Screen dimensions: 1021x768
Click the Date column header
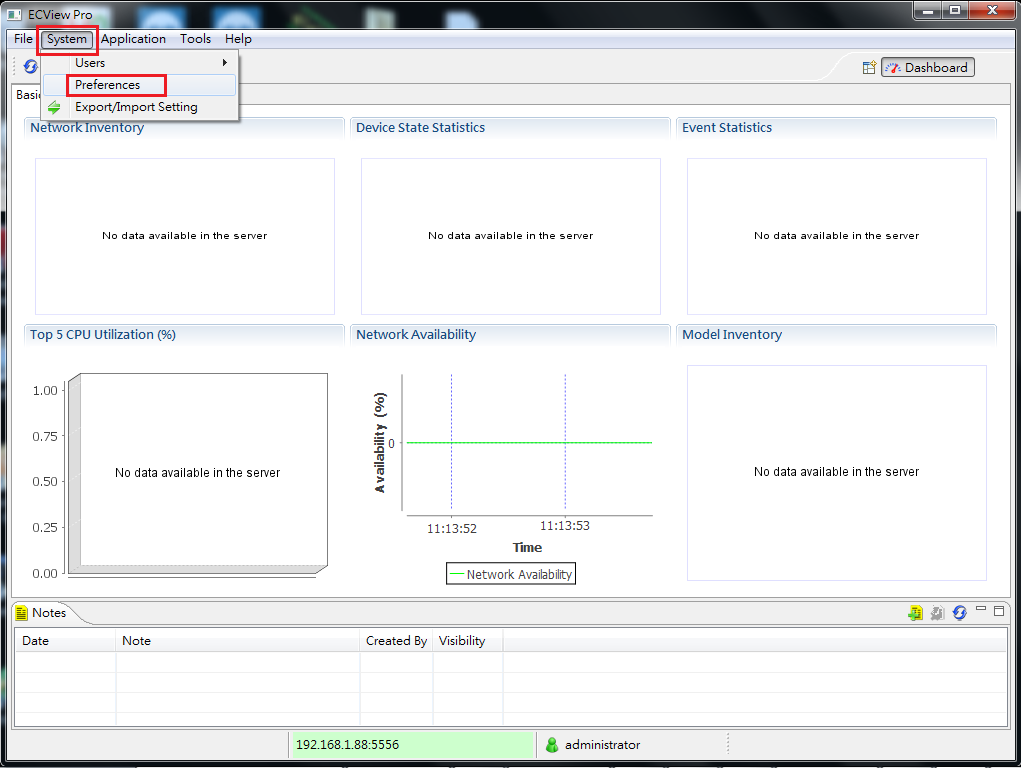click(65, 641)
